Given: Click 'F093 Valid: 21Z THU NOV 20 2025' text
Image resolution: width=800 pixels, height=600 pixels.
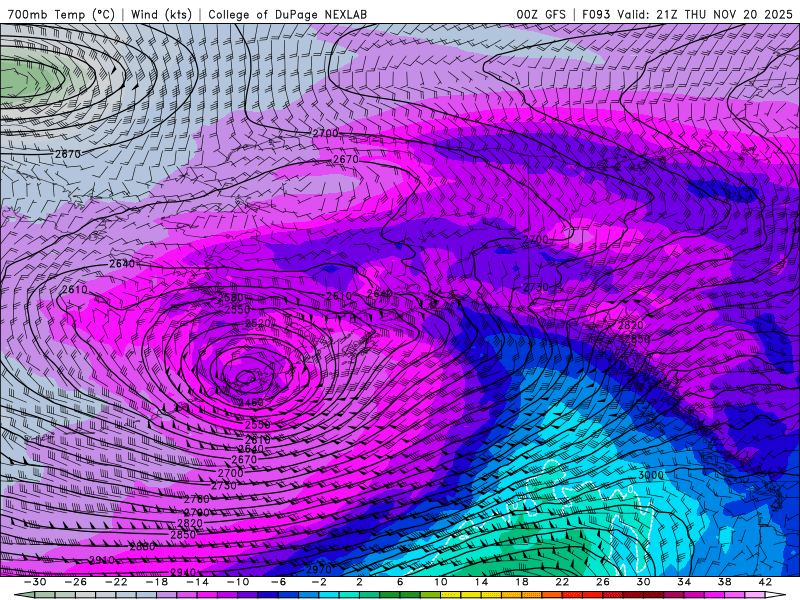Looking at the screenshot, I should click(688, 14).
